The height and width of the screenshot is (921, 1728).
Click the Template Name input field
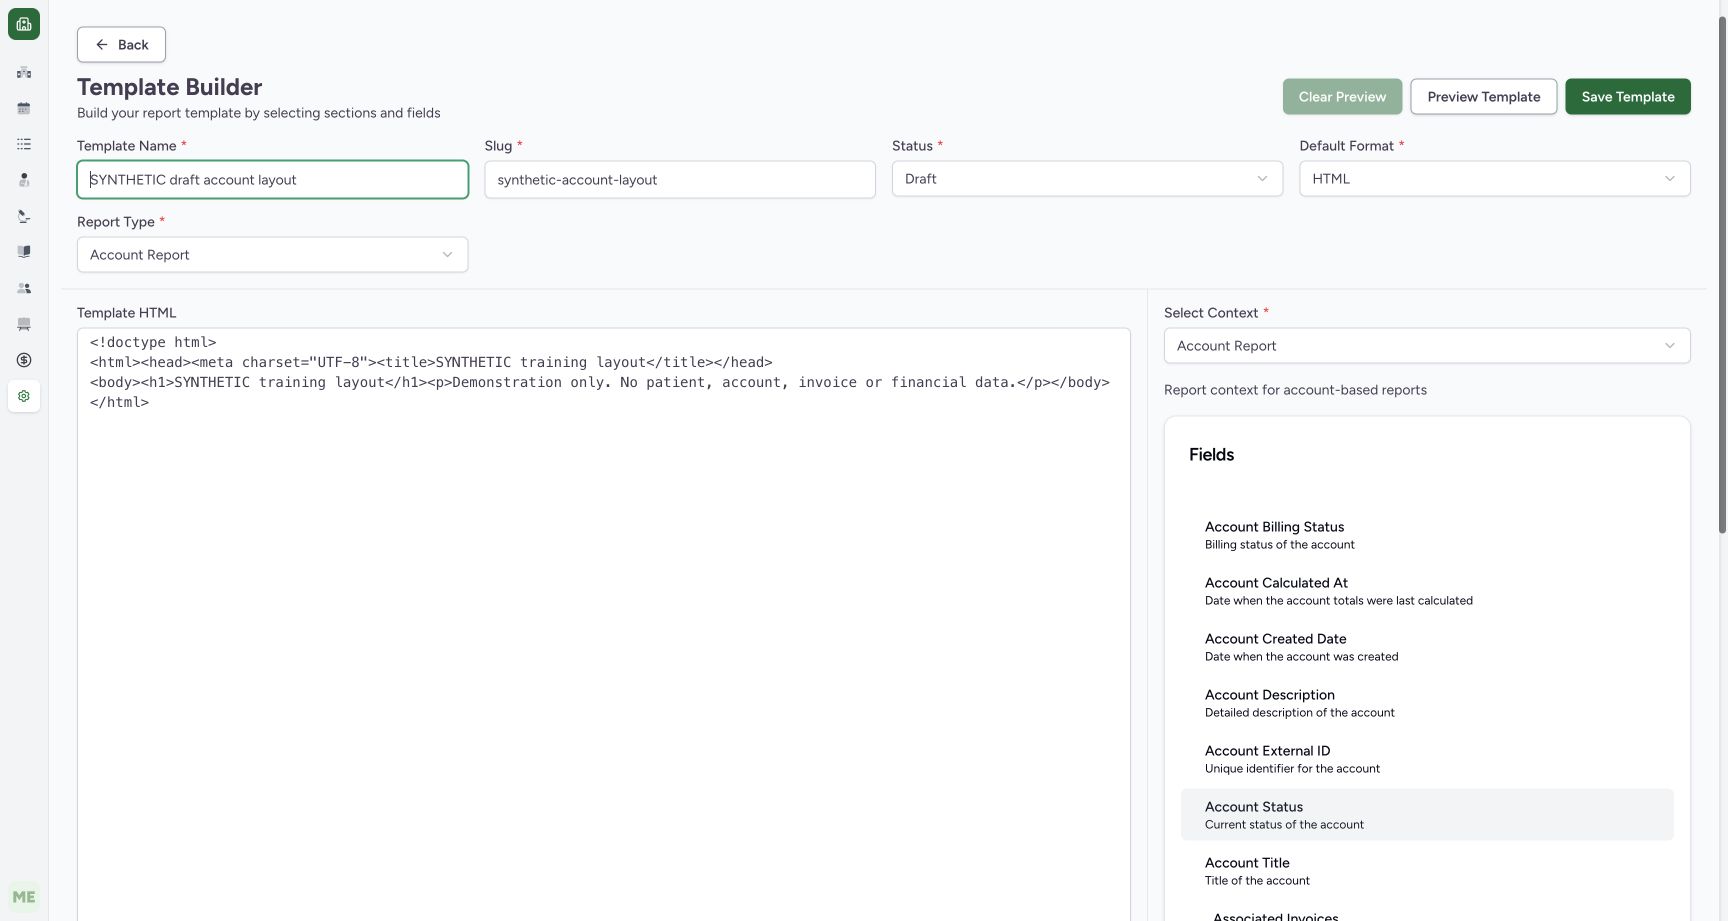pos(272,180)
